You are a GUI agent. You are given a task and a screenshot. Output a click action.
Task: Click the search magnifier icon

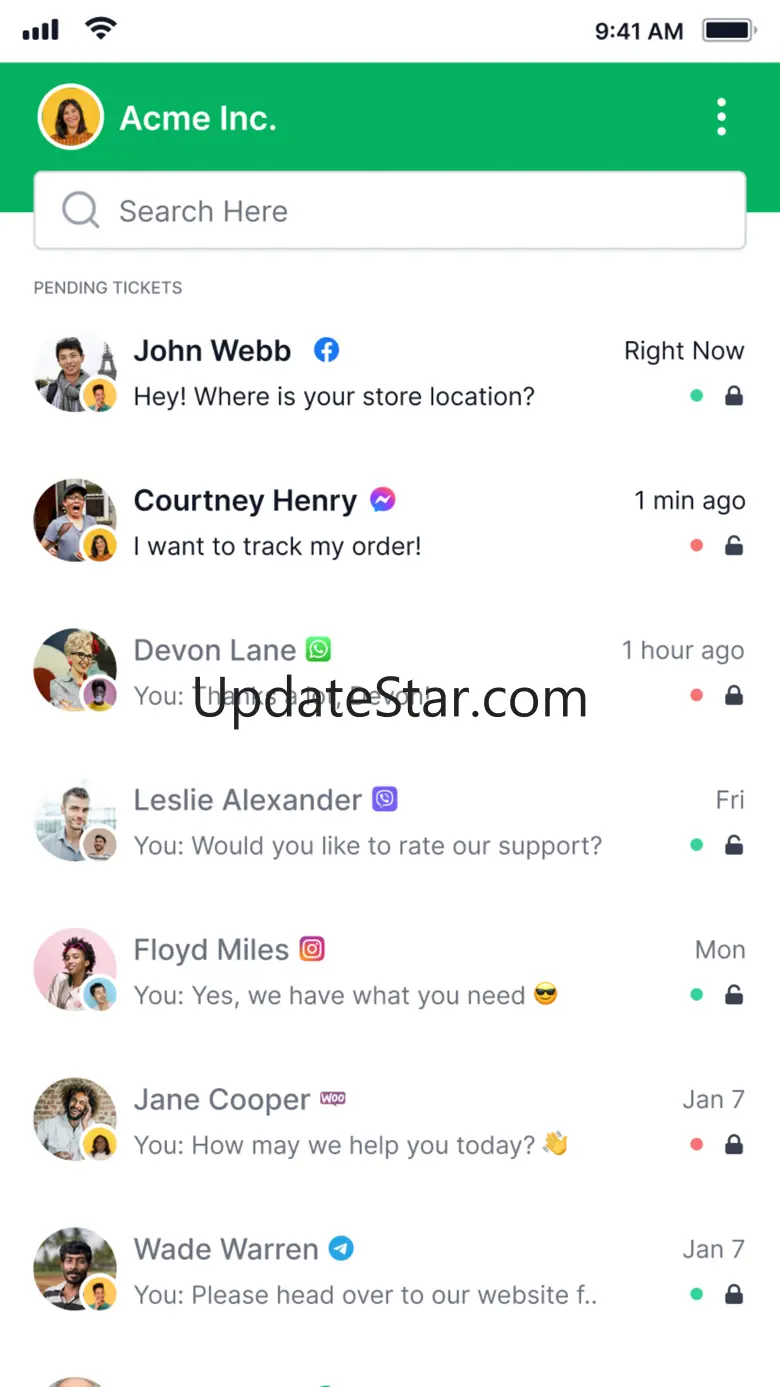(x=80, y=211)
